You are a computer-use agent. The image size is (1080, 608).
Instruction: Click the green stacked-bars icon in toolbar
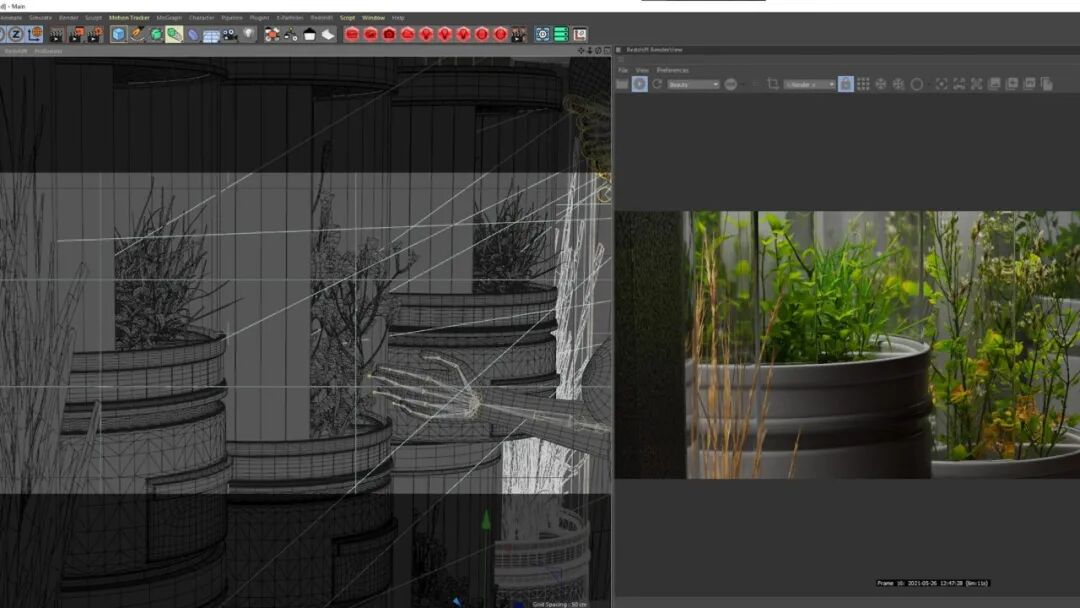click(561, 34)
